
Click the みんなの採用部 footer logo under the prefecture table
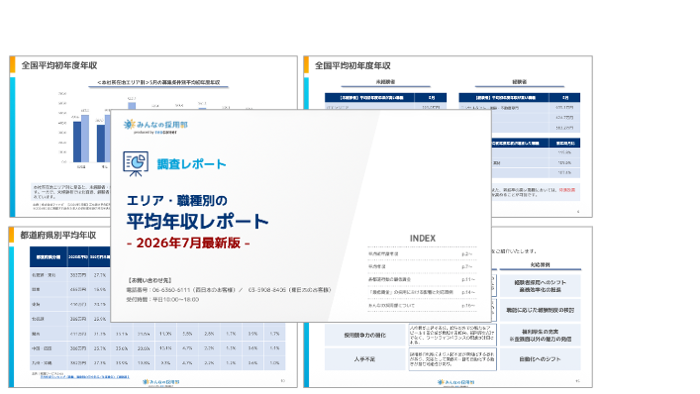click(x=161, y=382)
